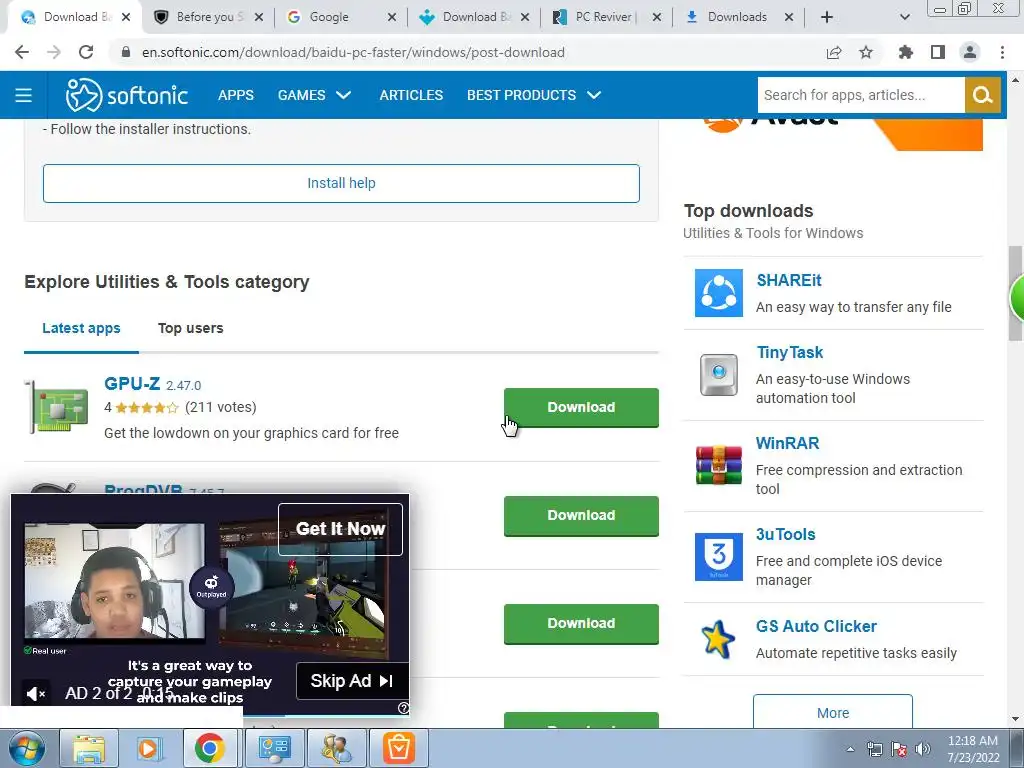Switch to the Google browser tab
Screen dimensions: 1024x768
pos(329,17)
